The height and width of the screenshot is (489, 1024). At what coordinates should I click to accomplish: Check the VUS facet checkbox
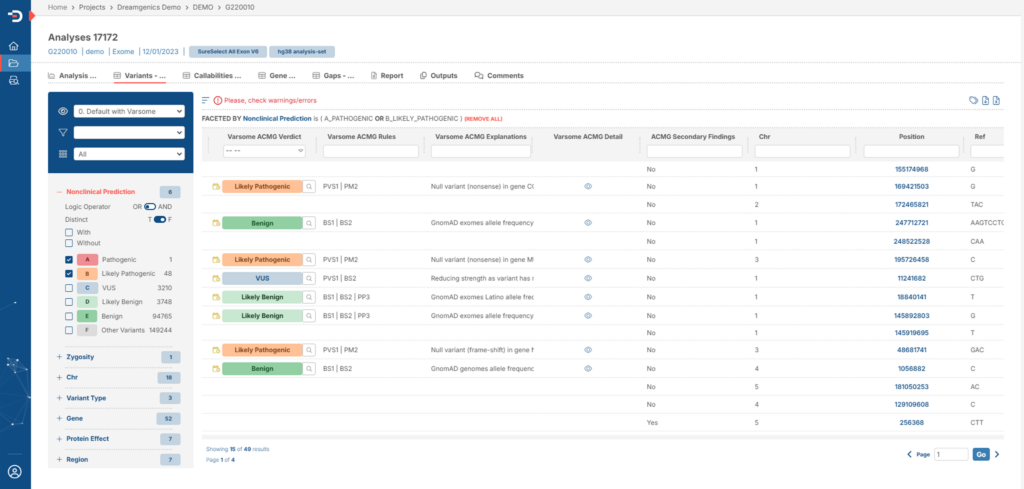[x=69, y=288]
